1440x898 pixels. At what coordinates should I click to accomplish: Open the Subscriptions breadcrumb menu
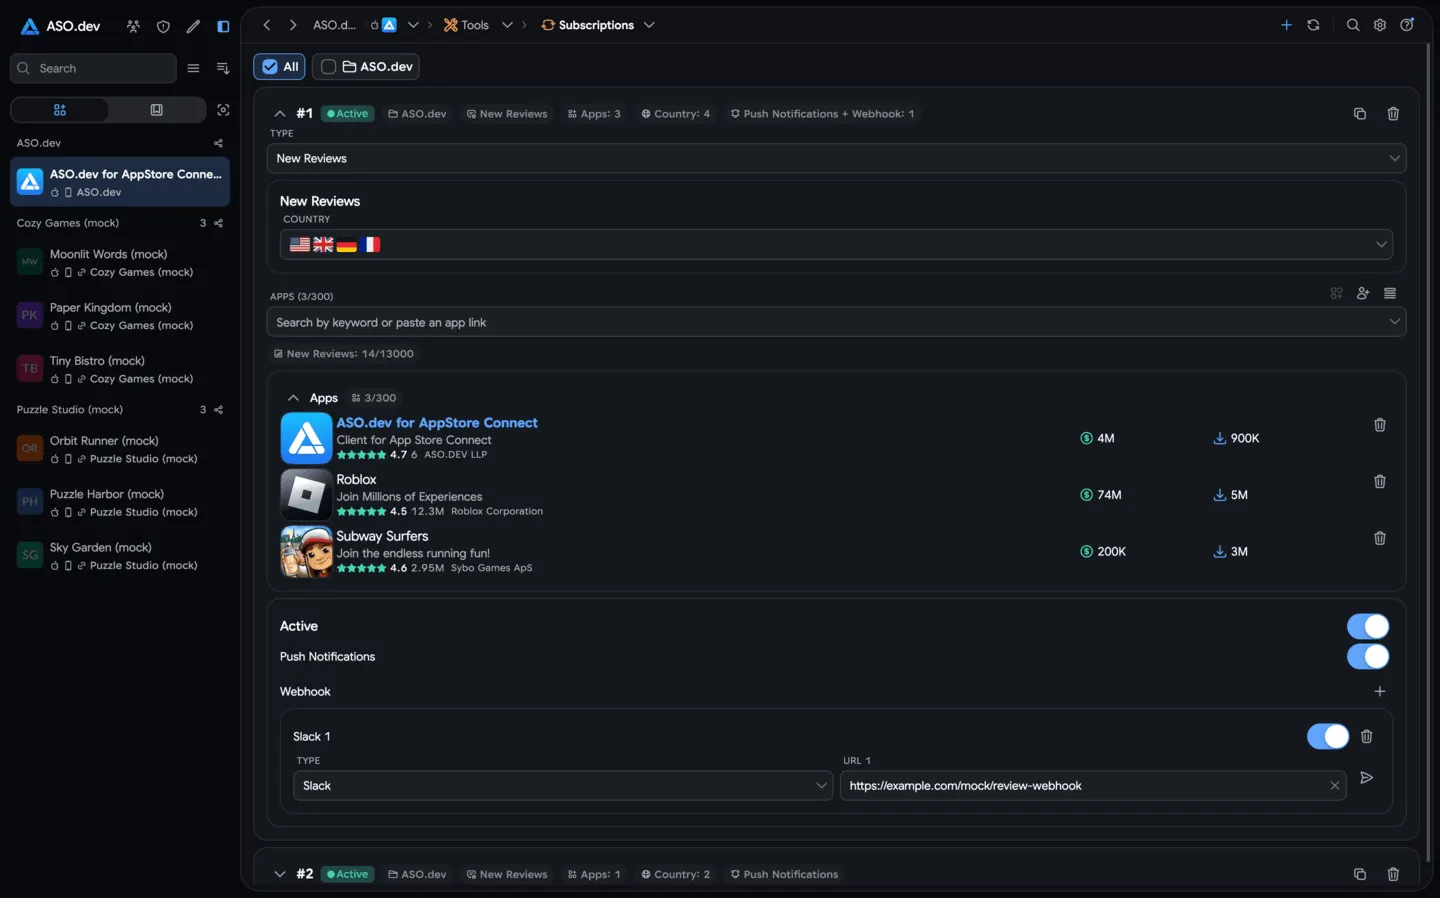click(x=597, y=25)
